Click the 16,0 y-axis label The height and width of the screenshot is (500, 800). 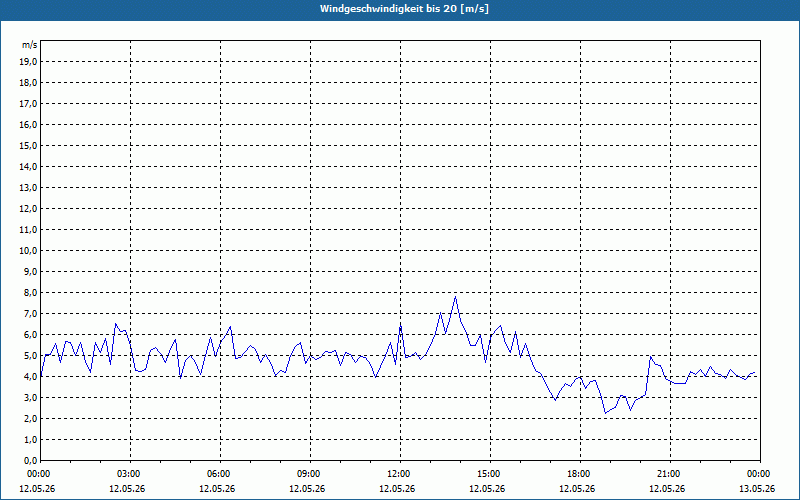pyautogui.click(x=28, y=124)
